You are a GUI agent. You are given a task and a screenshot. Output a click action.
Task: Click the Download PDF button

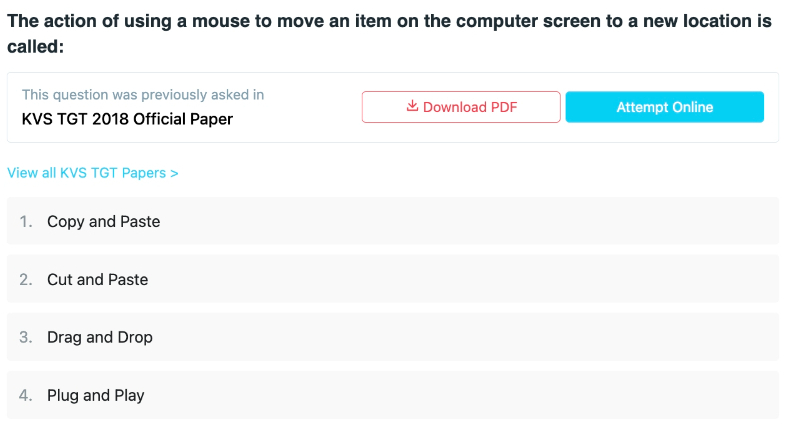click(x=461, y=107)
